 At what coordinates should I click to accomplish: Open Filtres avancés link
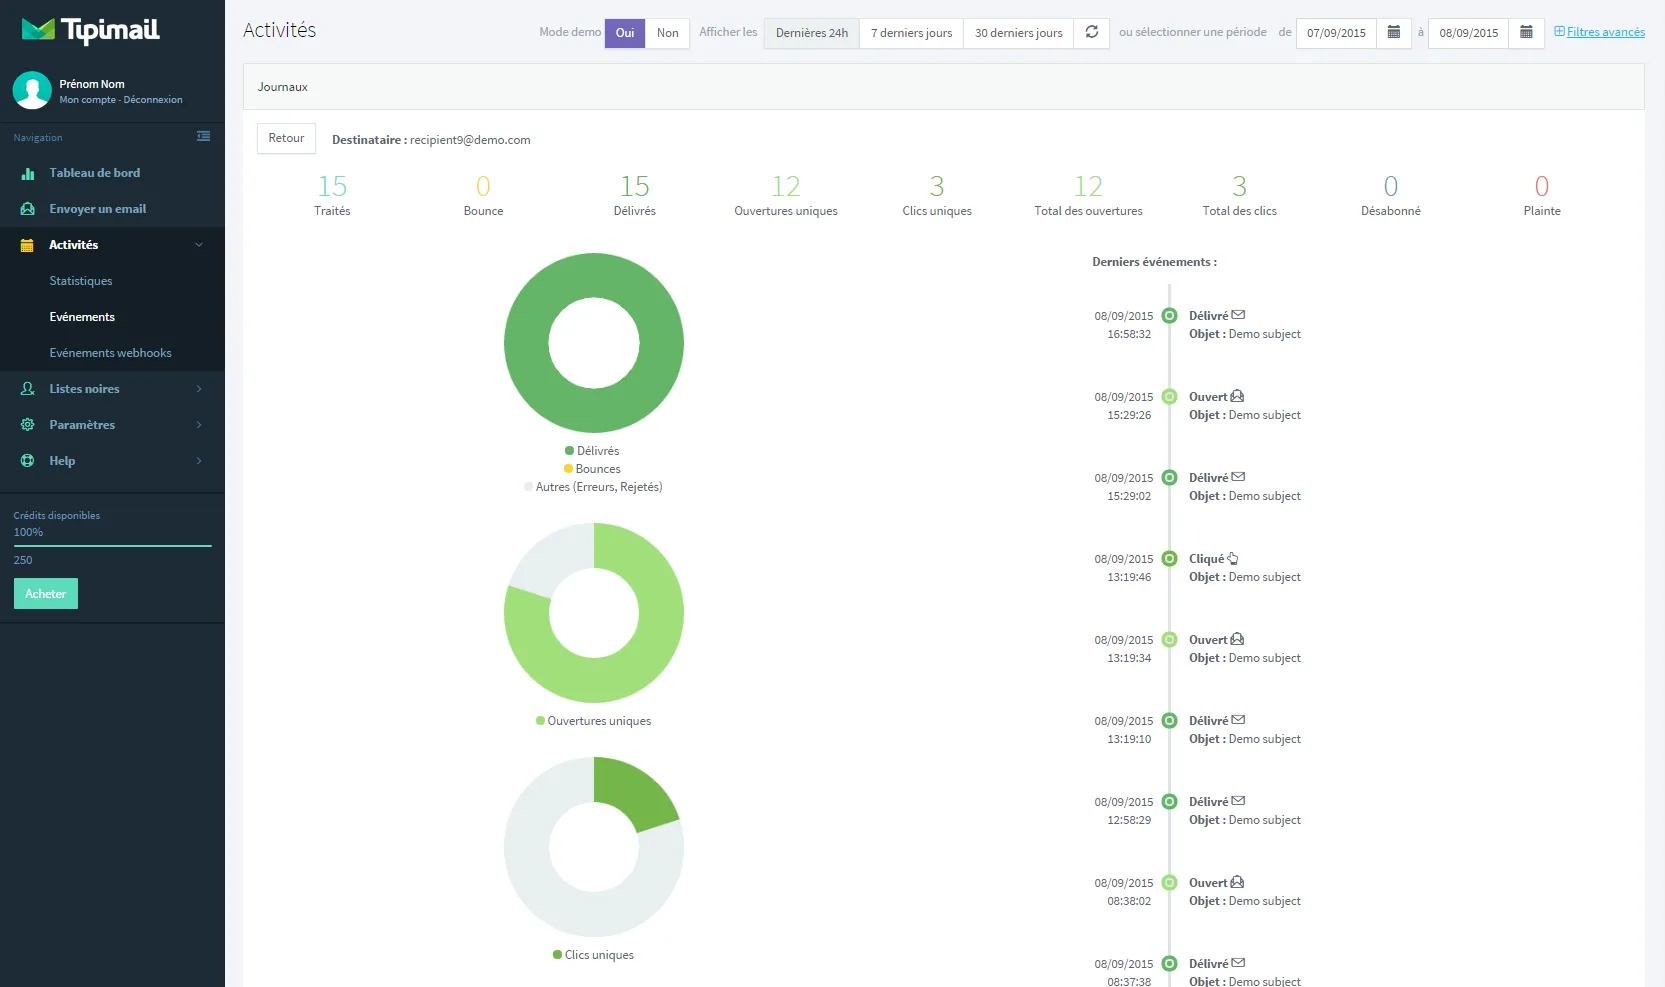tap(1606, 32)
